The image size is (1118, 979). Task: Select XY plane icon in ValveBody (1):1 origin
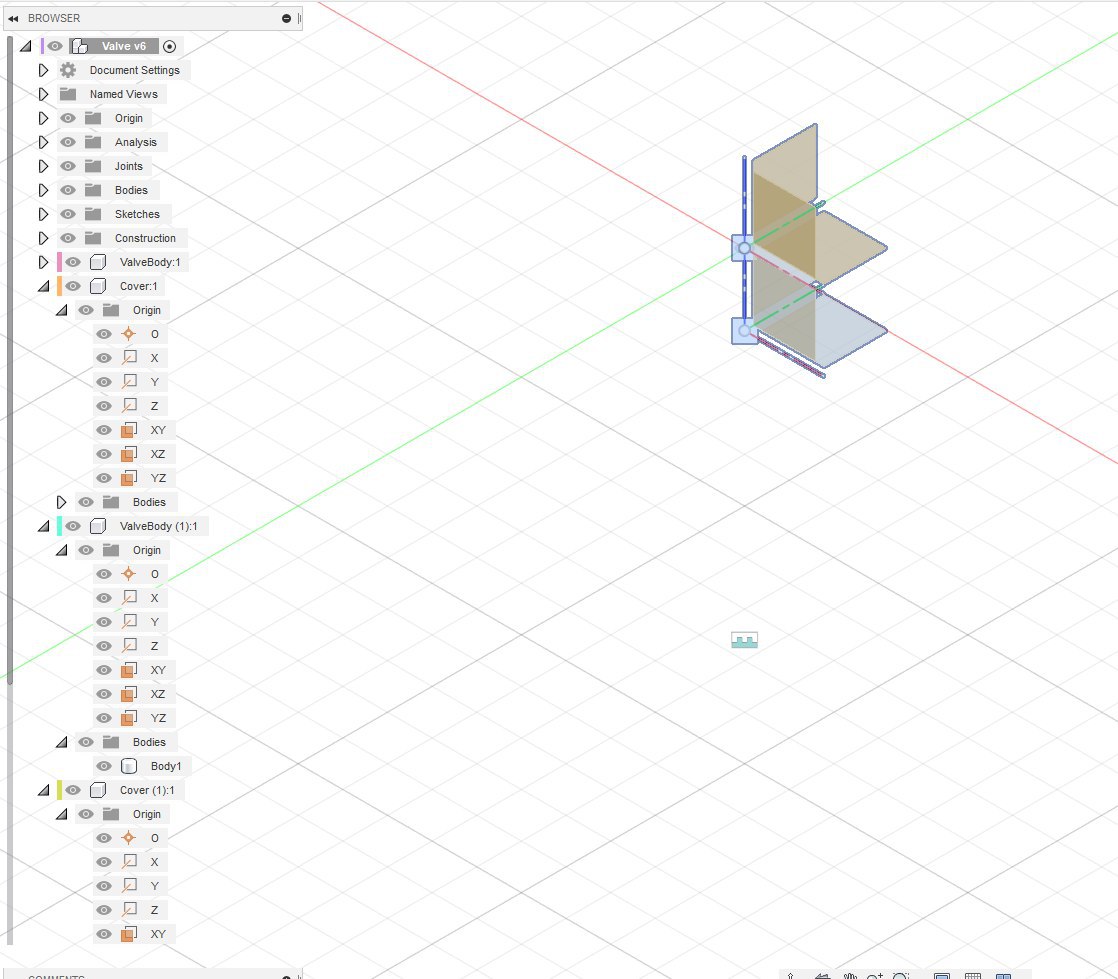[x=129, y=670]
